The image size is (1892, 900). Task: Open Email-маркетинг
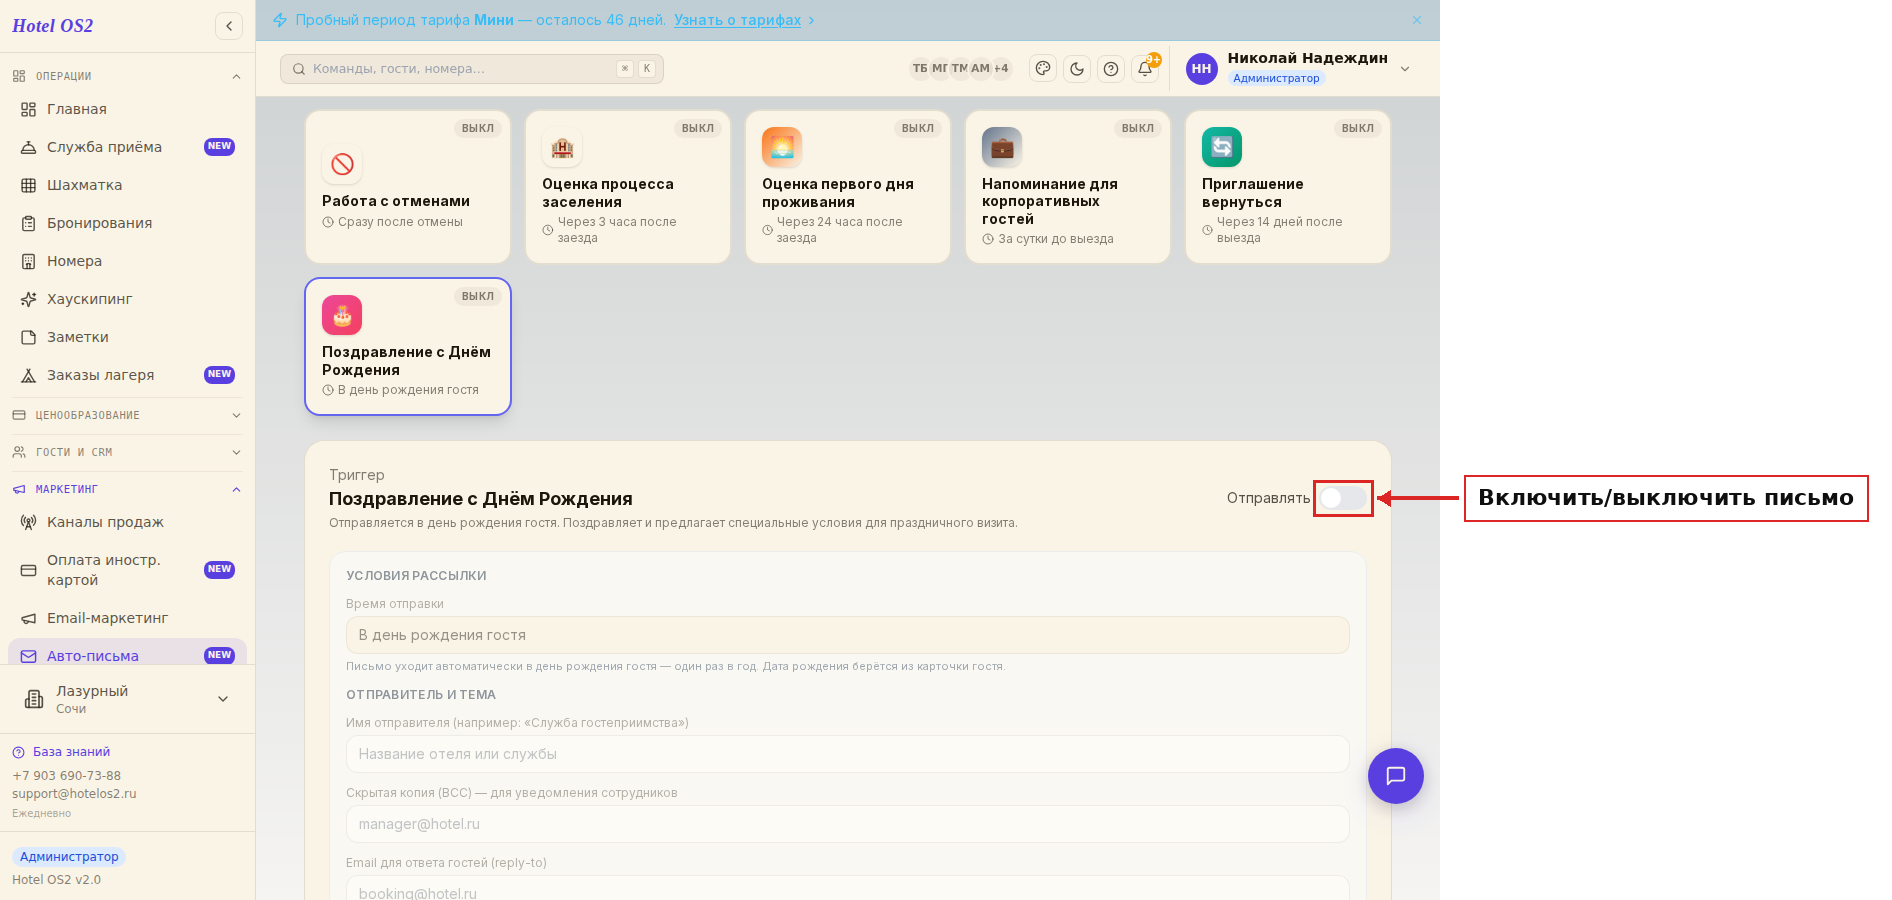point(127,618)
